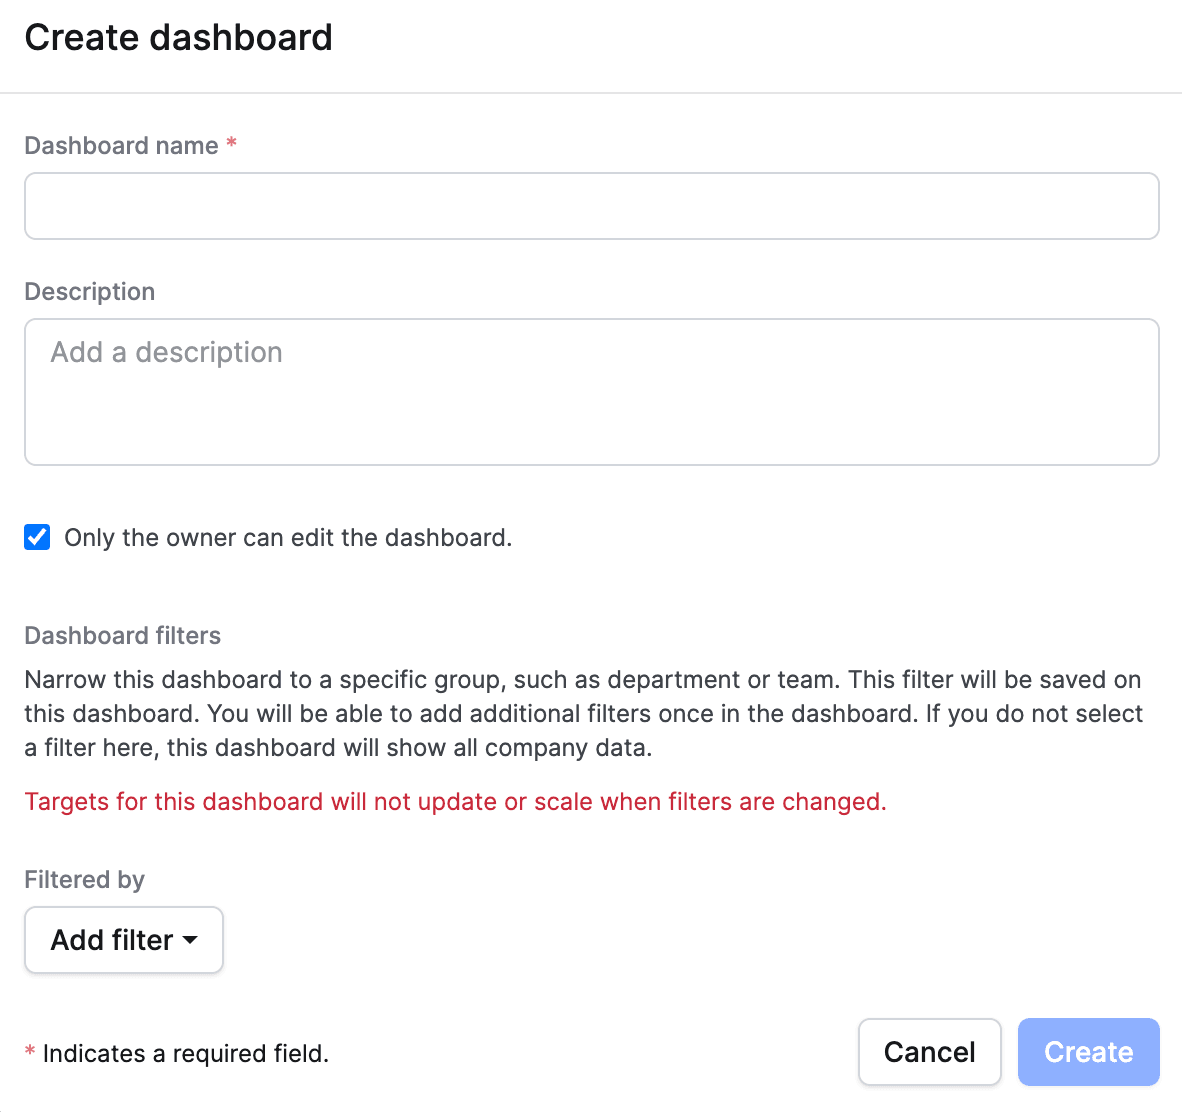
Task: Click the Dashboard name input field
Action: pos(591,206)
